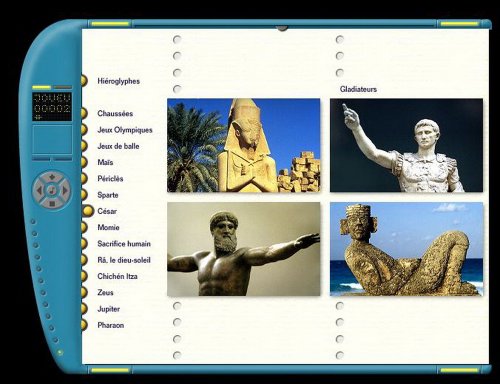The image size is (500, 384).
Task: Pick the word Chichén Itza
Action: tap(117, 276)
